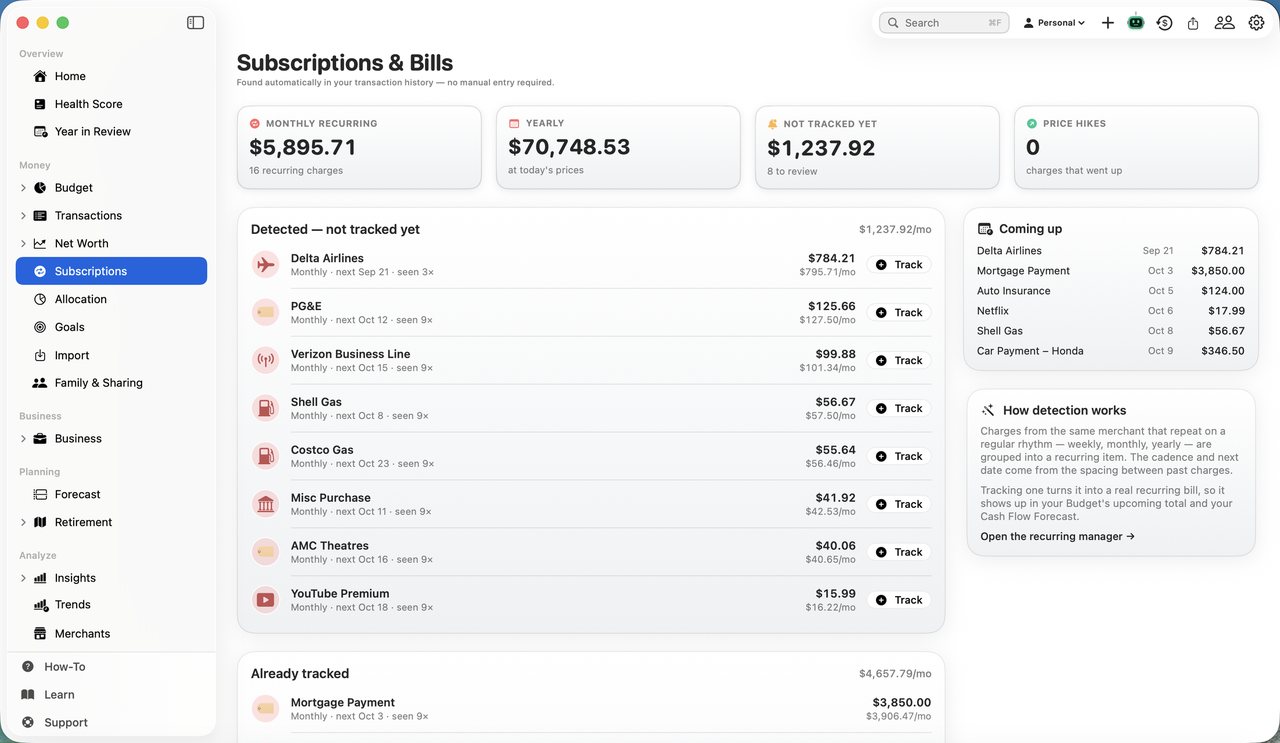1280x743 pixels.
Task: Expand the Business sidebar chevron
Action: (x=23, y=438)
